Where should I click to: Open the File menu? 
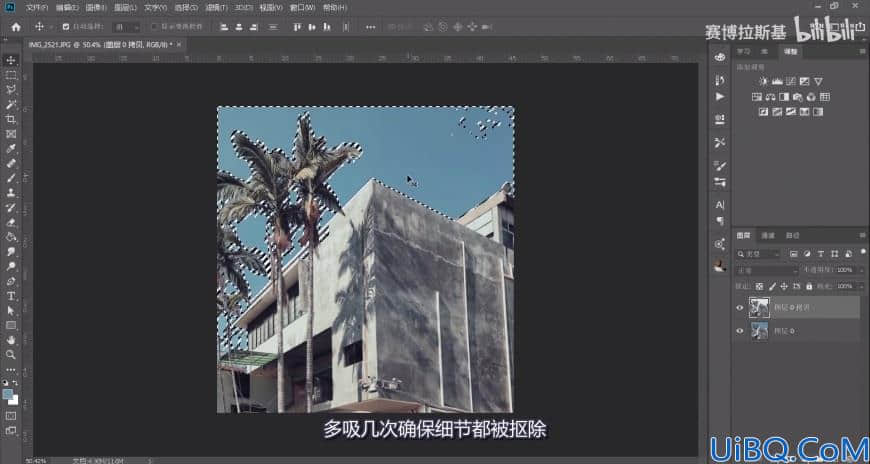(37, 8)
